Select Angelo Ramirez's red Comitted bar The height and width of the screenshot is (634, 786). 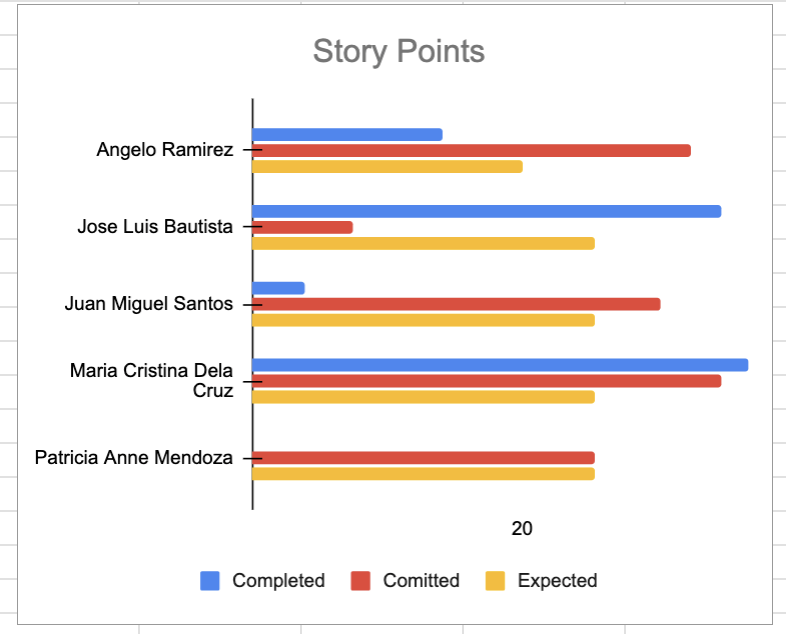(x=471, y=150)
